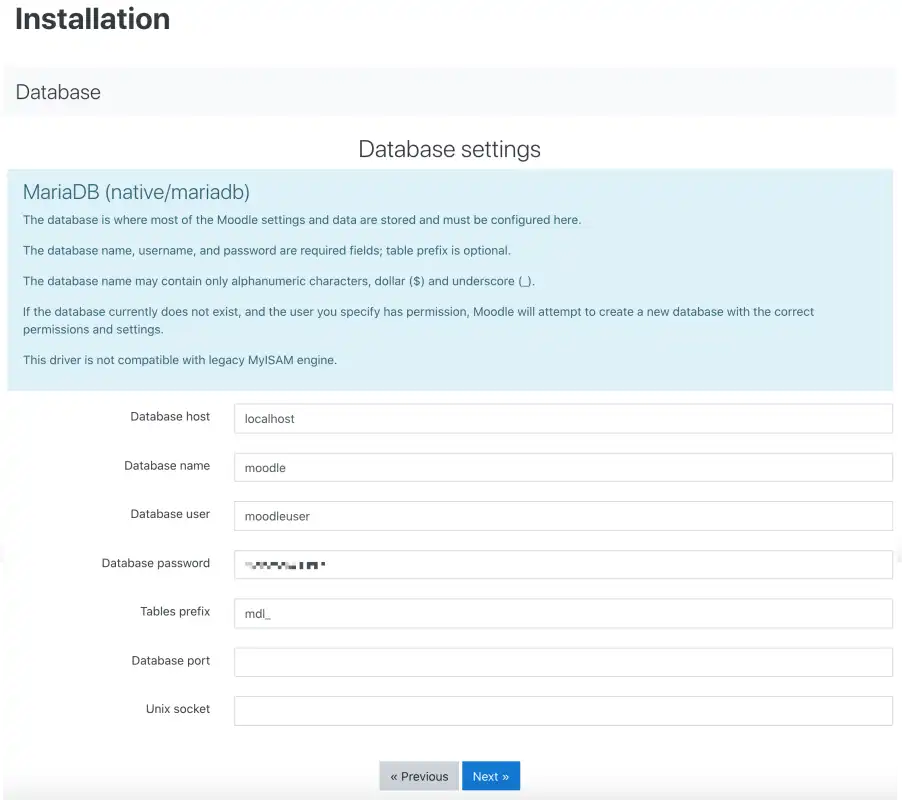
Task: Click the 'Unix socket' label
Action: [x=177, y=709]
